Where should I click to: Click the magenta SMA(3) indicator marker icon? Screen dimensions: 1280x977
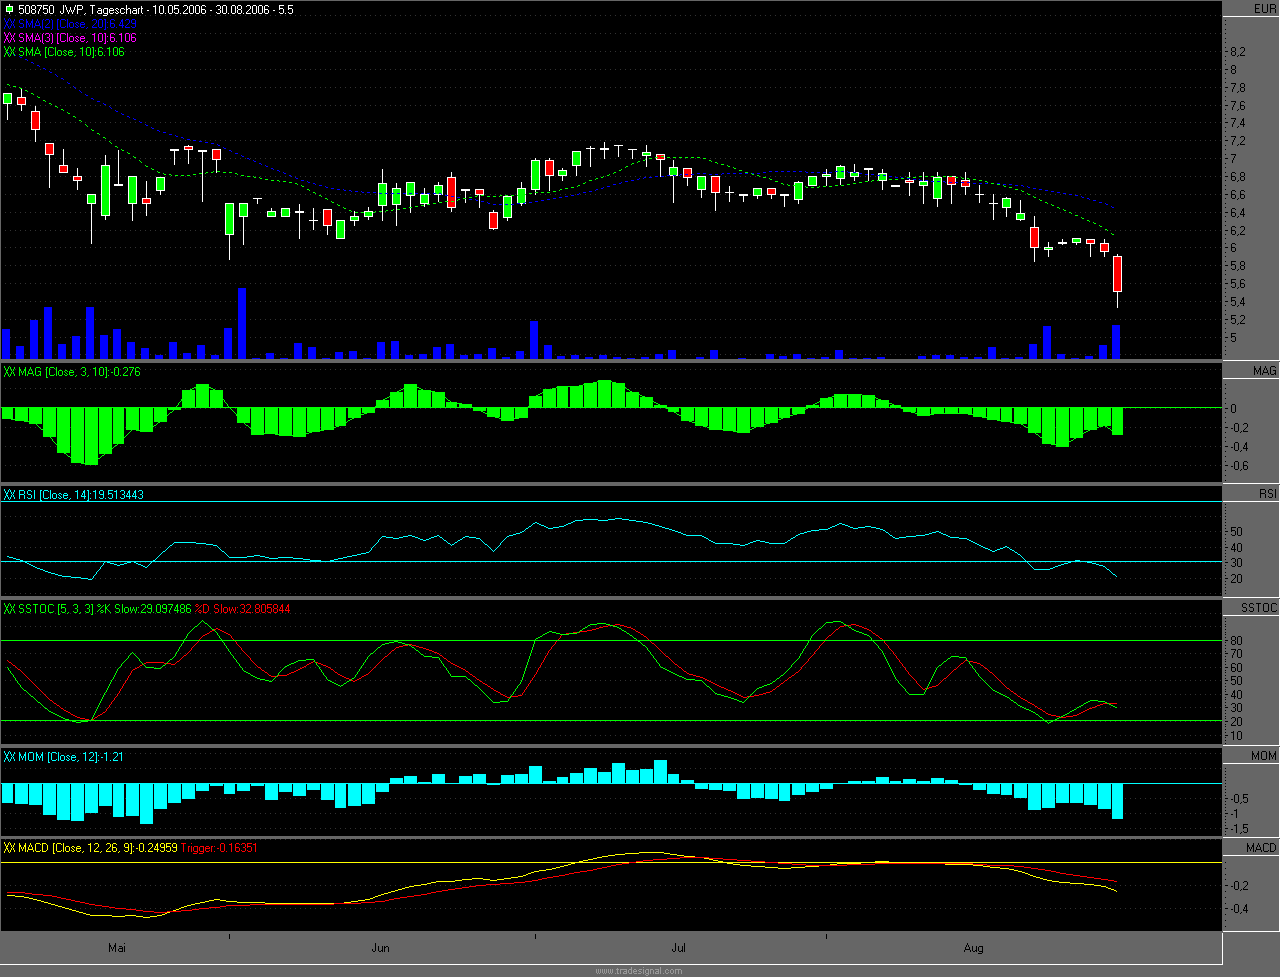click(x=9, y=37)
